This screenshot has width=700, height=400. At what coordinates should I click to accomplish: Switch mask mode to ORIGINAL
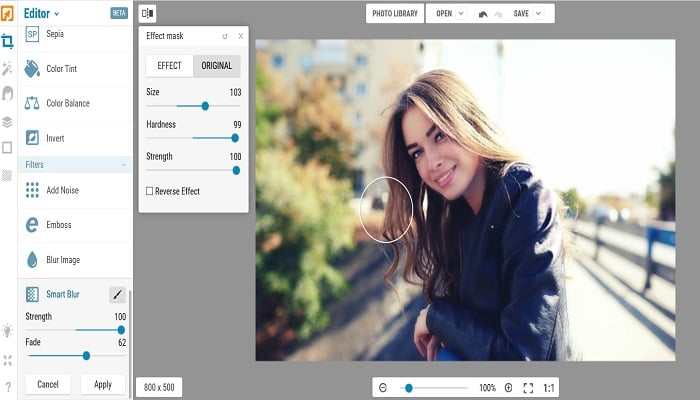[x=217, y=66]
